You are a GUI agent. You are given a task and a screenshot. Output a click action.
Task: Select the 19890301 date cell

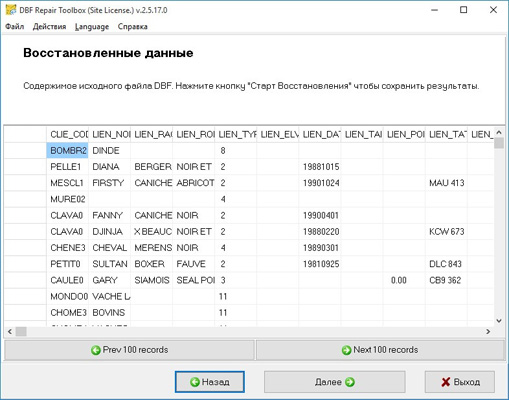click(x=320, y=248)
